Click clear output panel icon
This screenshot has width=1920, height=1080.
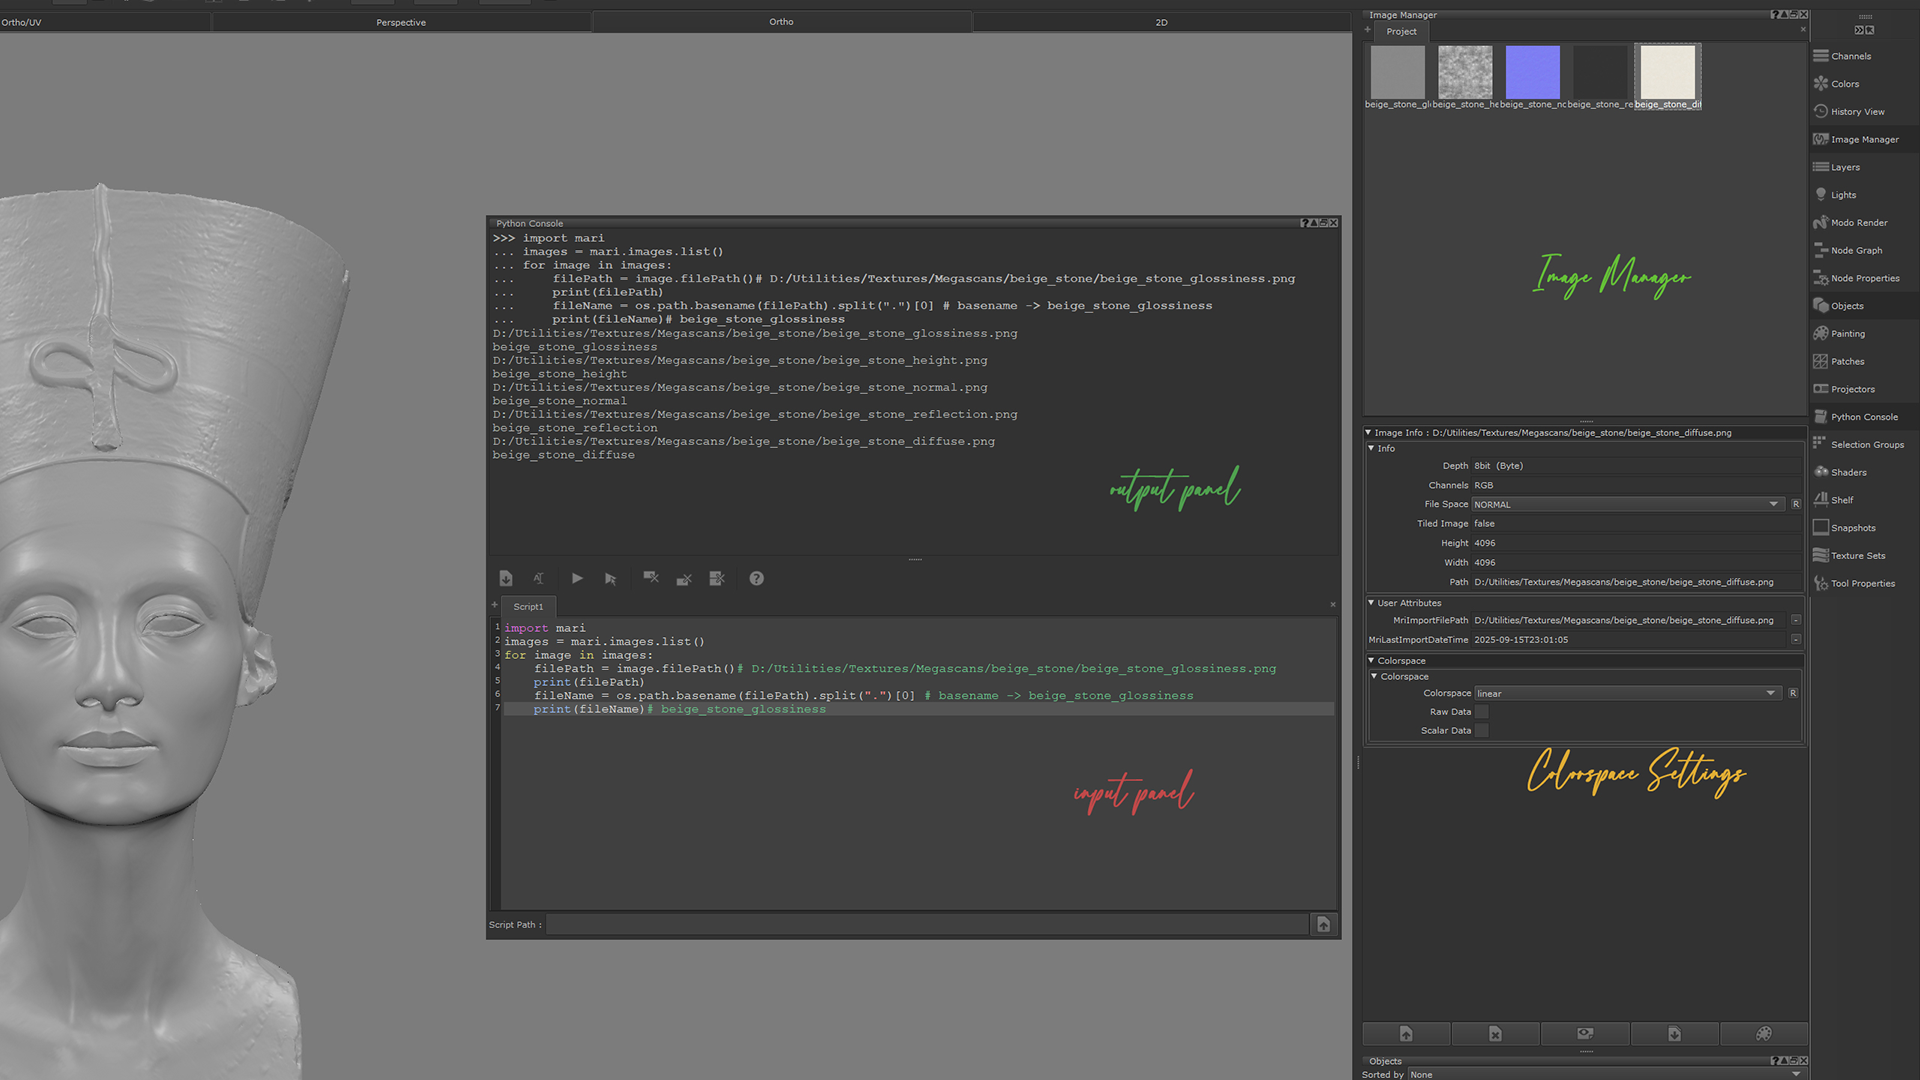651,578
